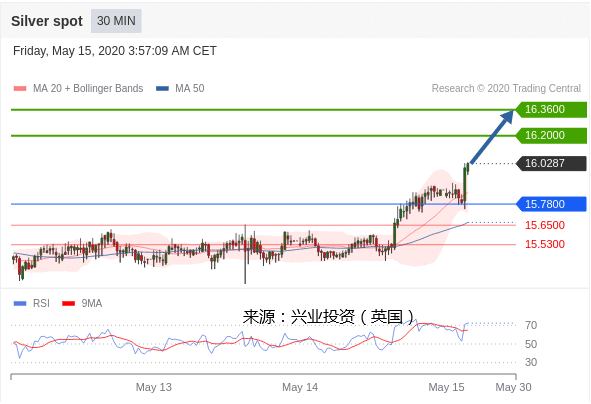Click the 30 MIN timeframe button
This screenshot has height=404, width=591.
click(116, 21)
